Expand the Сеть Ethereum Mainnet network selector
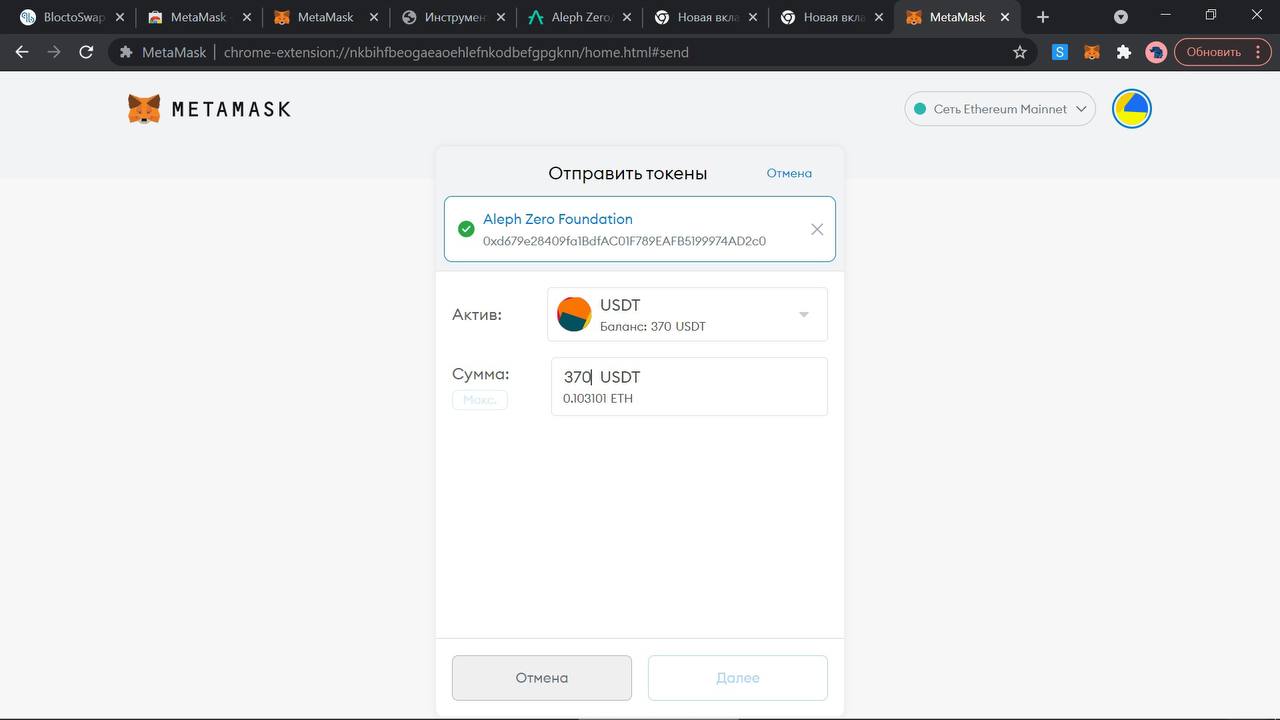Image resolution: width=1280 pixels, height=720 pixels. click(1000, 109)
